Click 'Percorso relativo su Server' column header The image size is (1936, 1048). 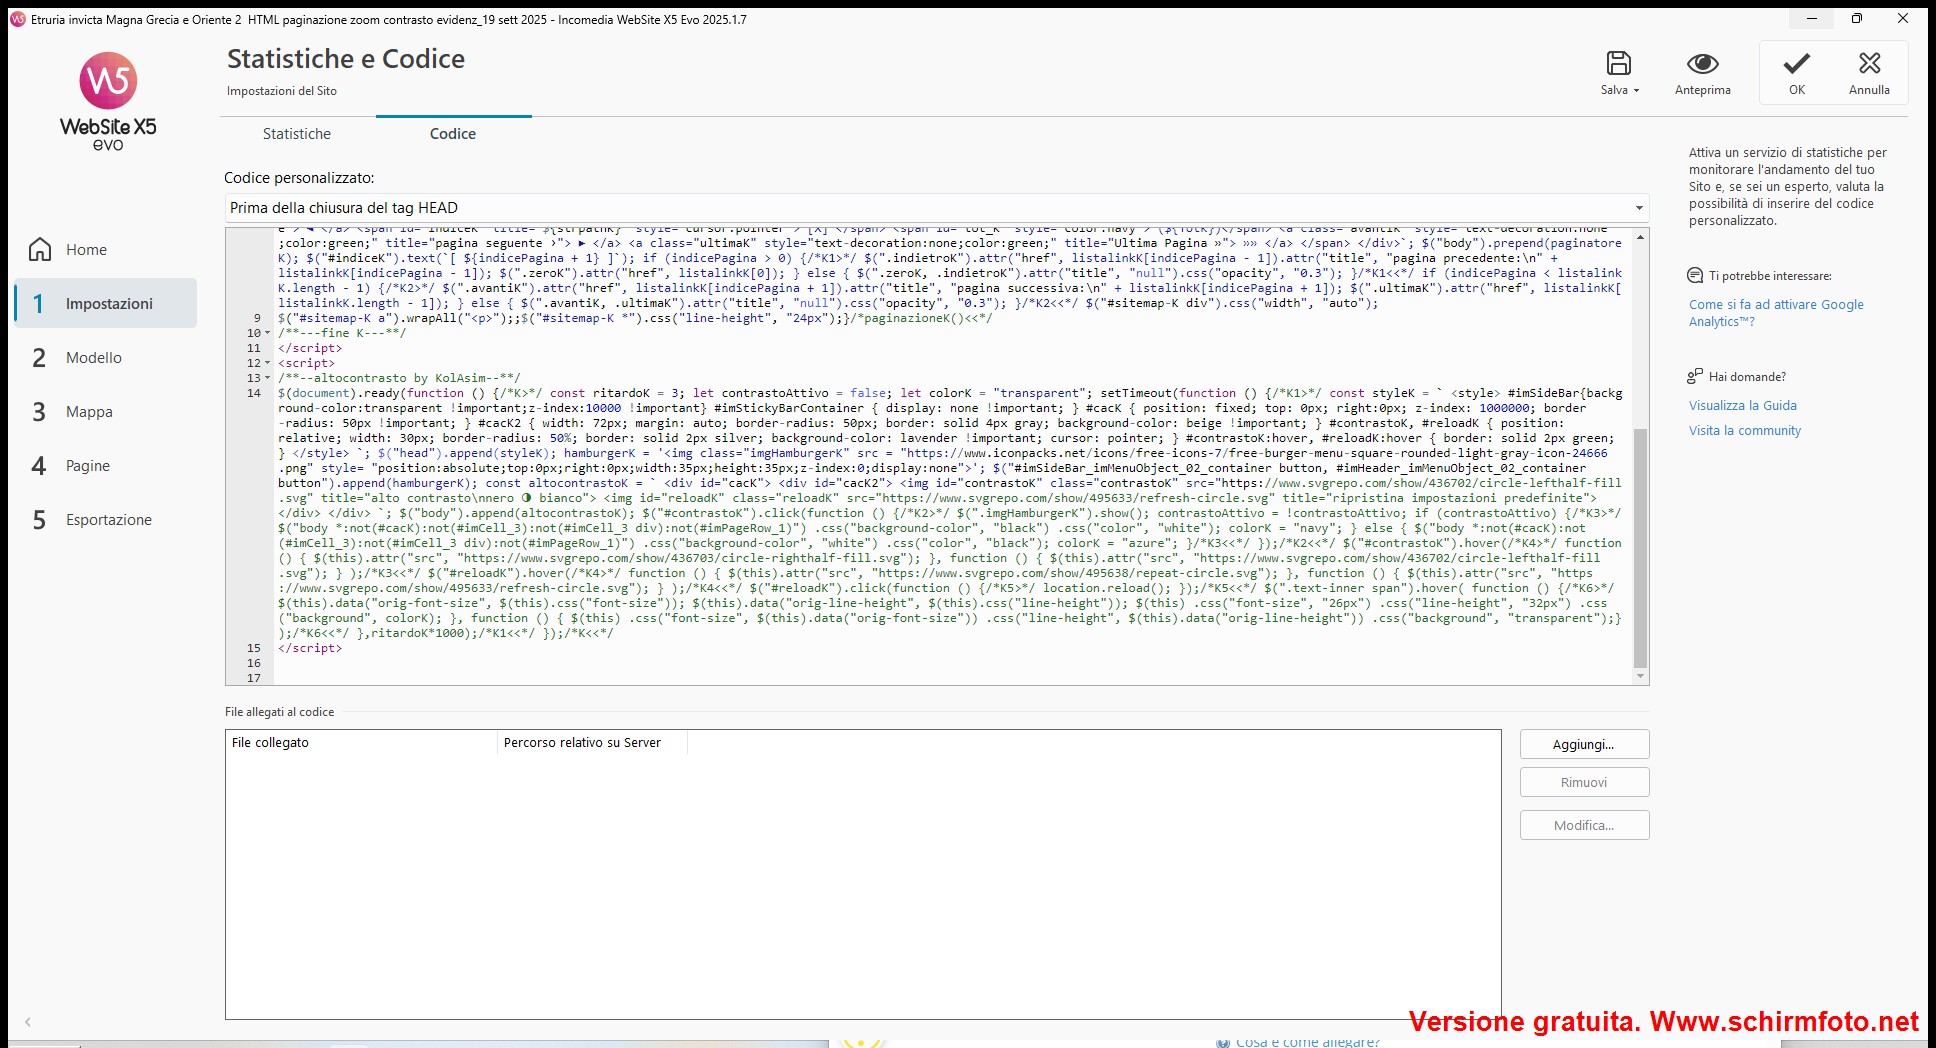pos(592,743)
